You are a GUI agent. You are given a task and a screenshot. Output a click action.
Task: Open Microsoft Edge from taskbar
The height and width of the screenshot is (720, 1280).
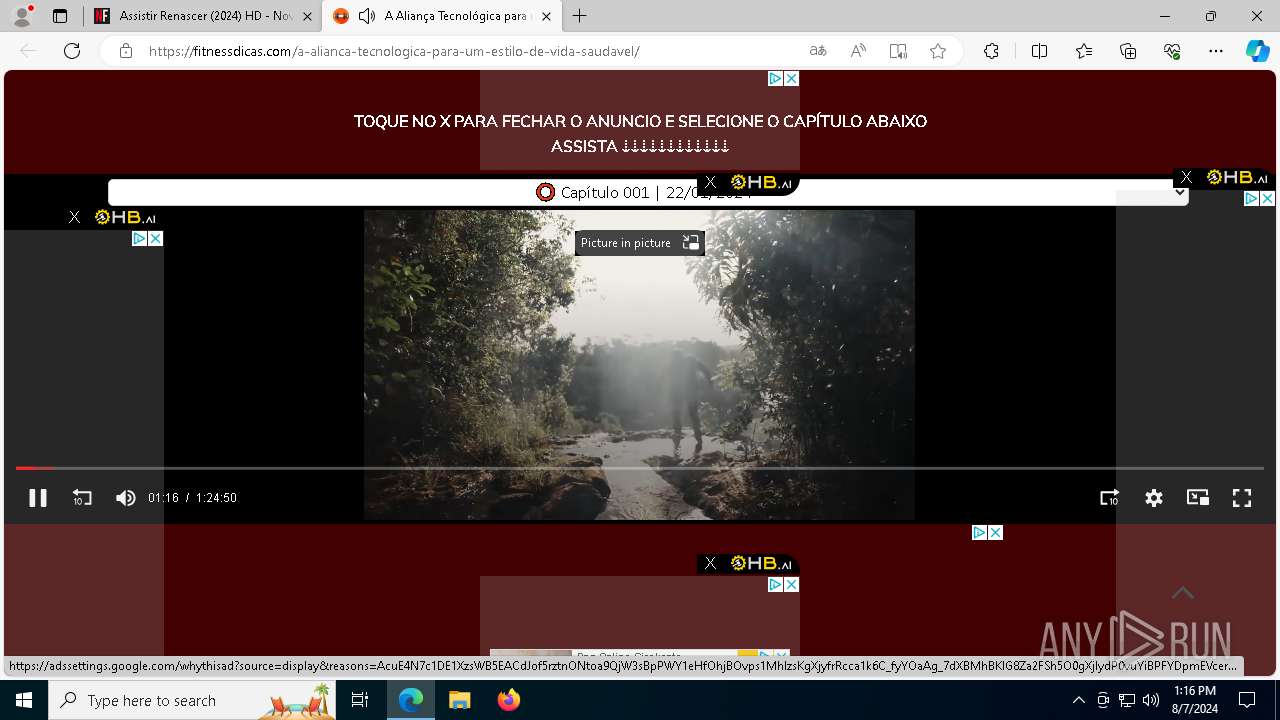pyautogui.click(x=411, y=700)
